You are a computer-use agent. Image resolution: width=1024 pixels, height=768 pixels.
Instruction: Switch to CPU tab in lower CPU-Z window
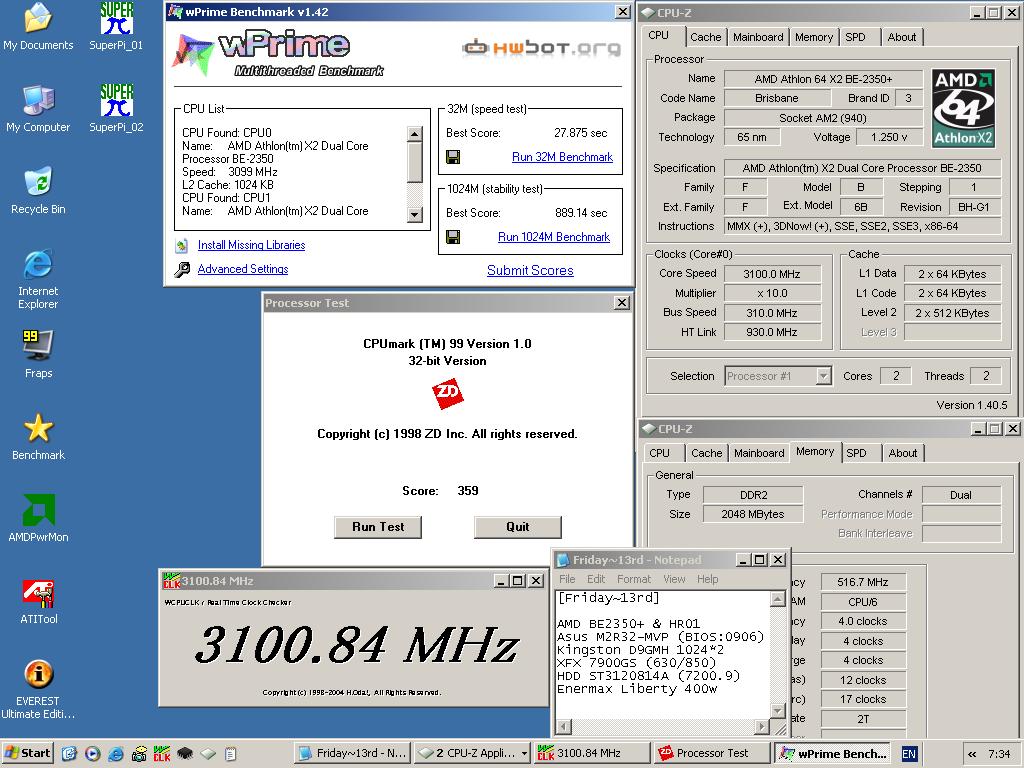pos(660,453)
